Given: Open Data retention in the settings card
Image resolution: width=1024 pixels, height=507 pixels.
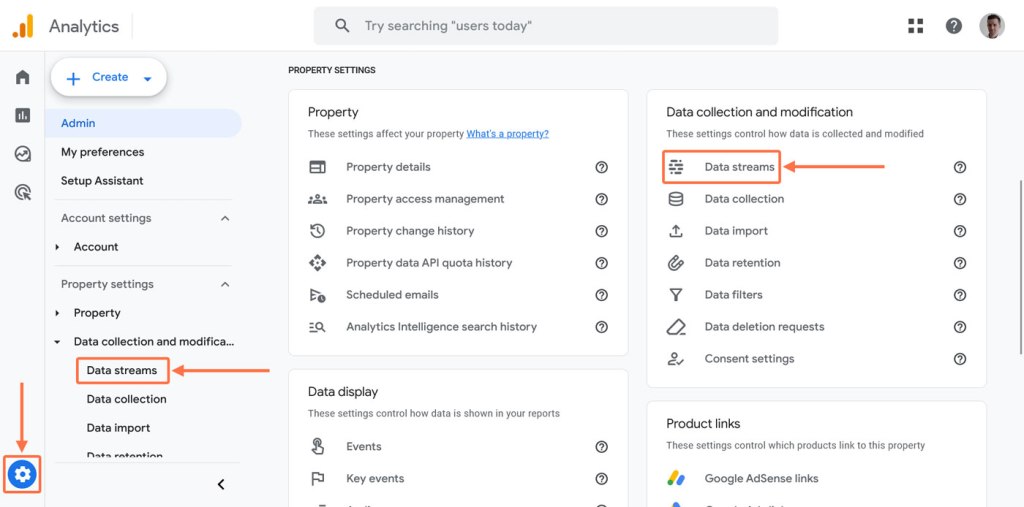Looking at the screenshot, I should click(743, 263).
